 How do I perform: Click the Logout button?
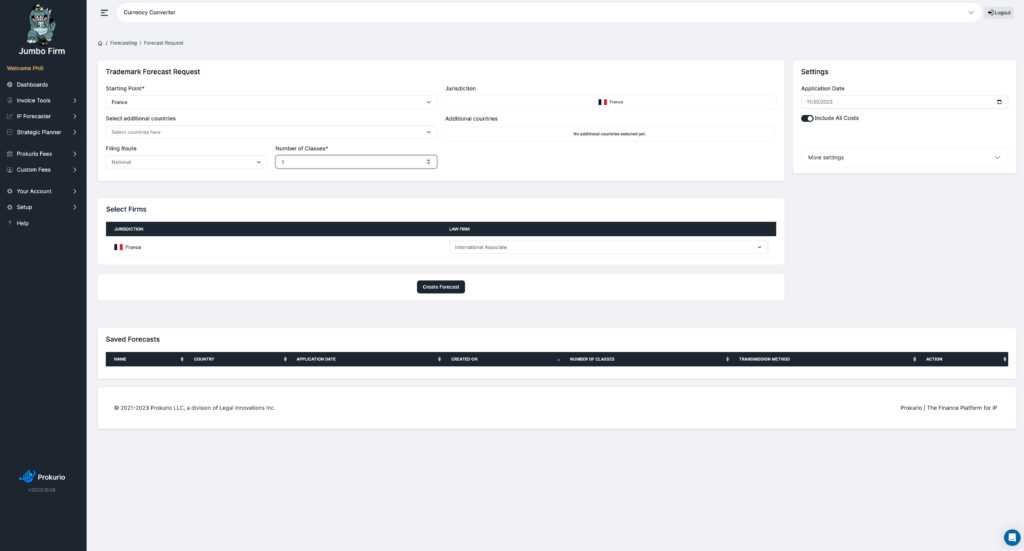point(999,12)
